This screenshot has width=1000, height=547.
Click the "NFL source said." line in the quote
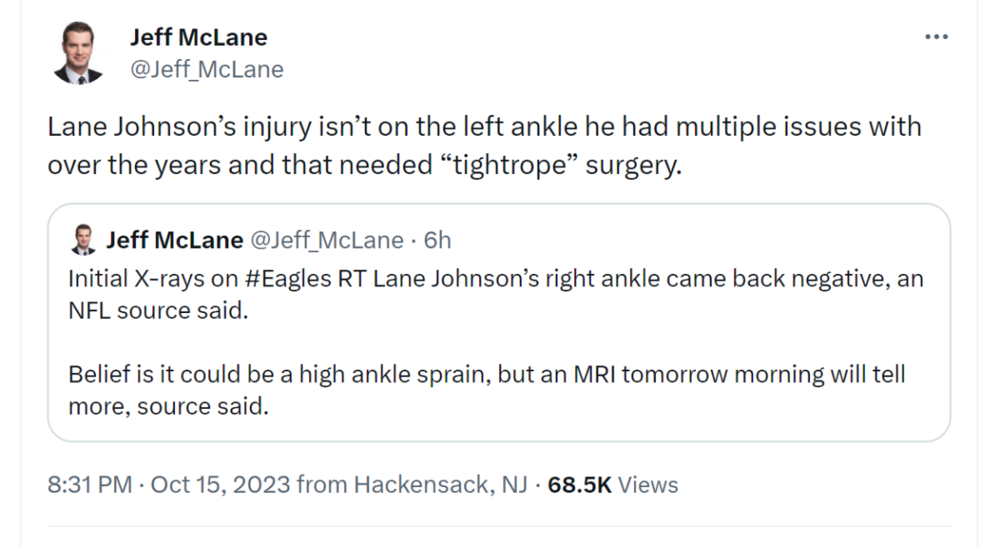click(x=157, y=310)
